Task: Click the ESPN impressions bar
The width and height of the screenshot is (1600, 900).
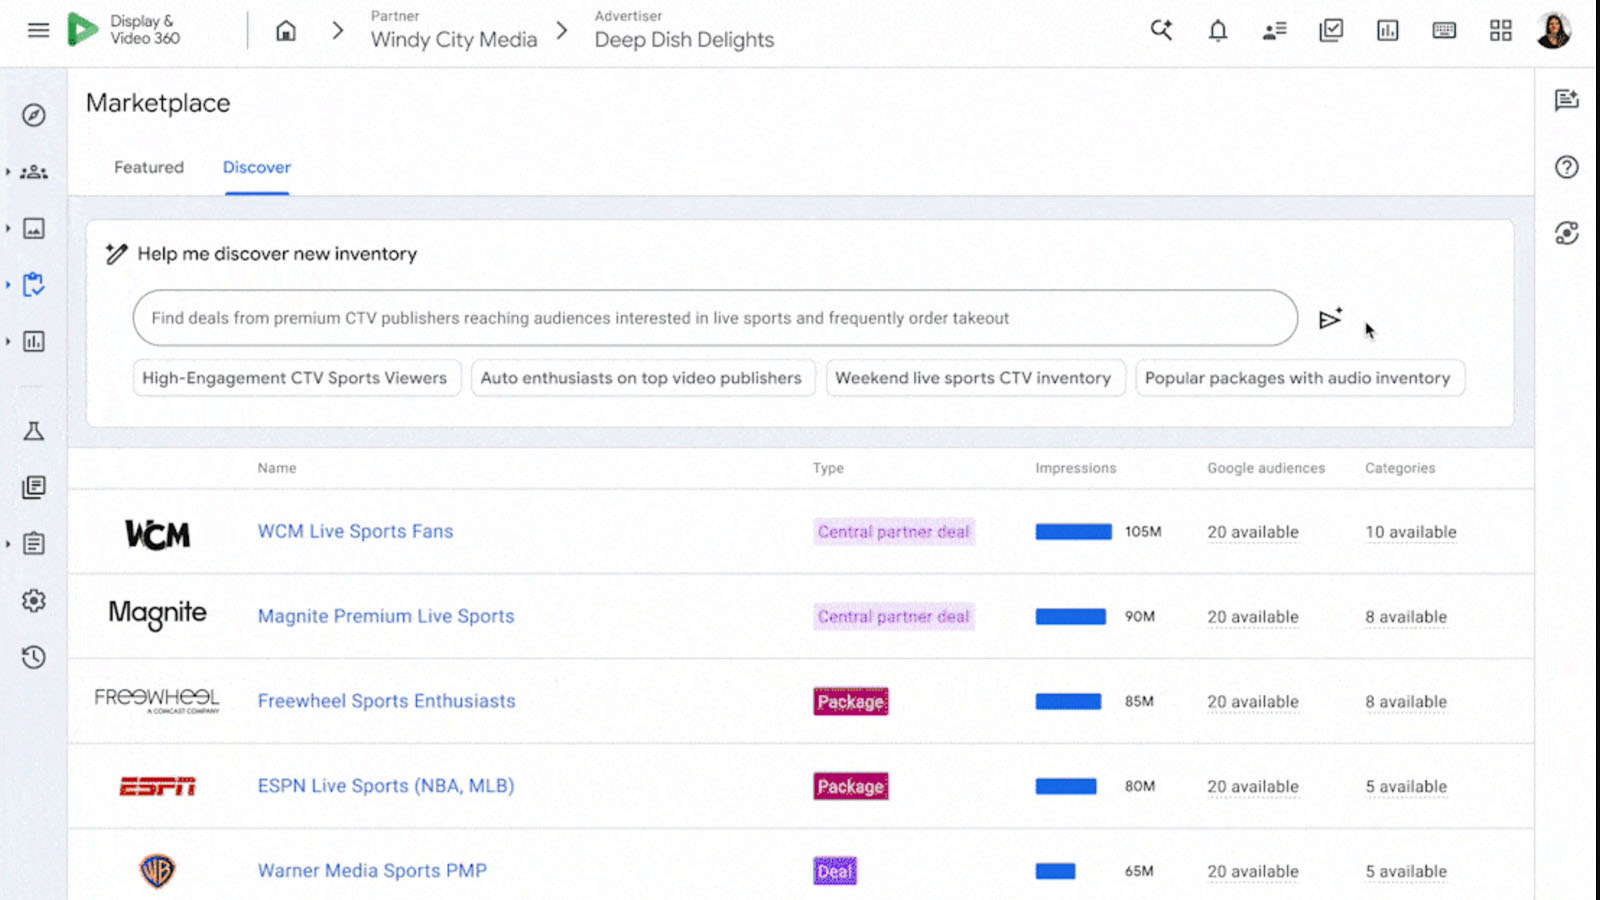Action: click(1066, 786)
